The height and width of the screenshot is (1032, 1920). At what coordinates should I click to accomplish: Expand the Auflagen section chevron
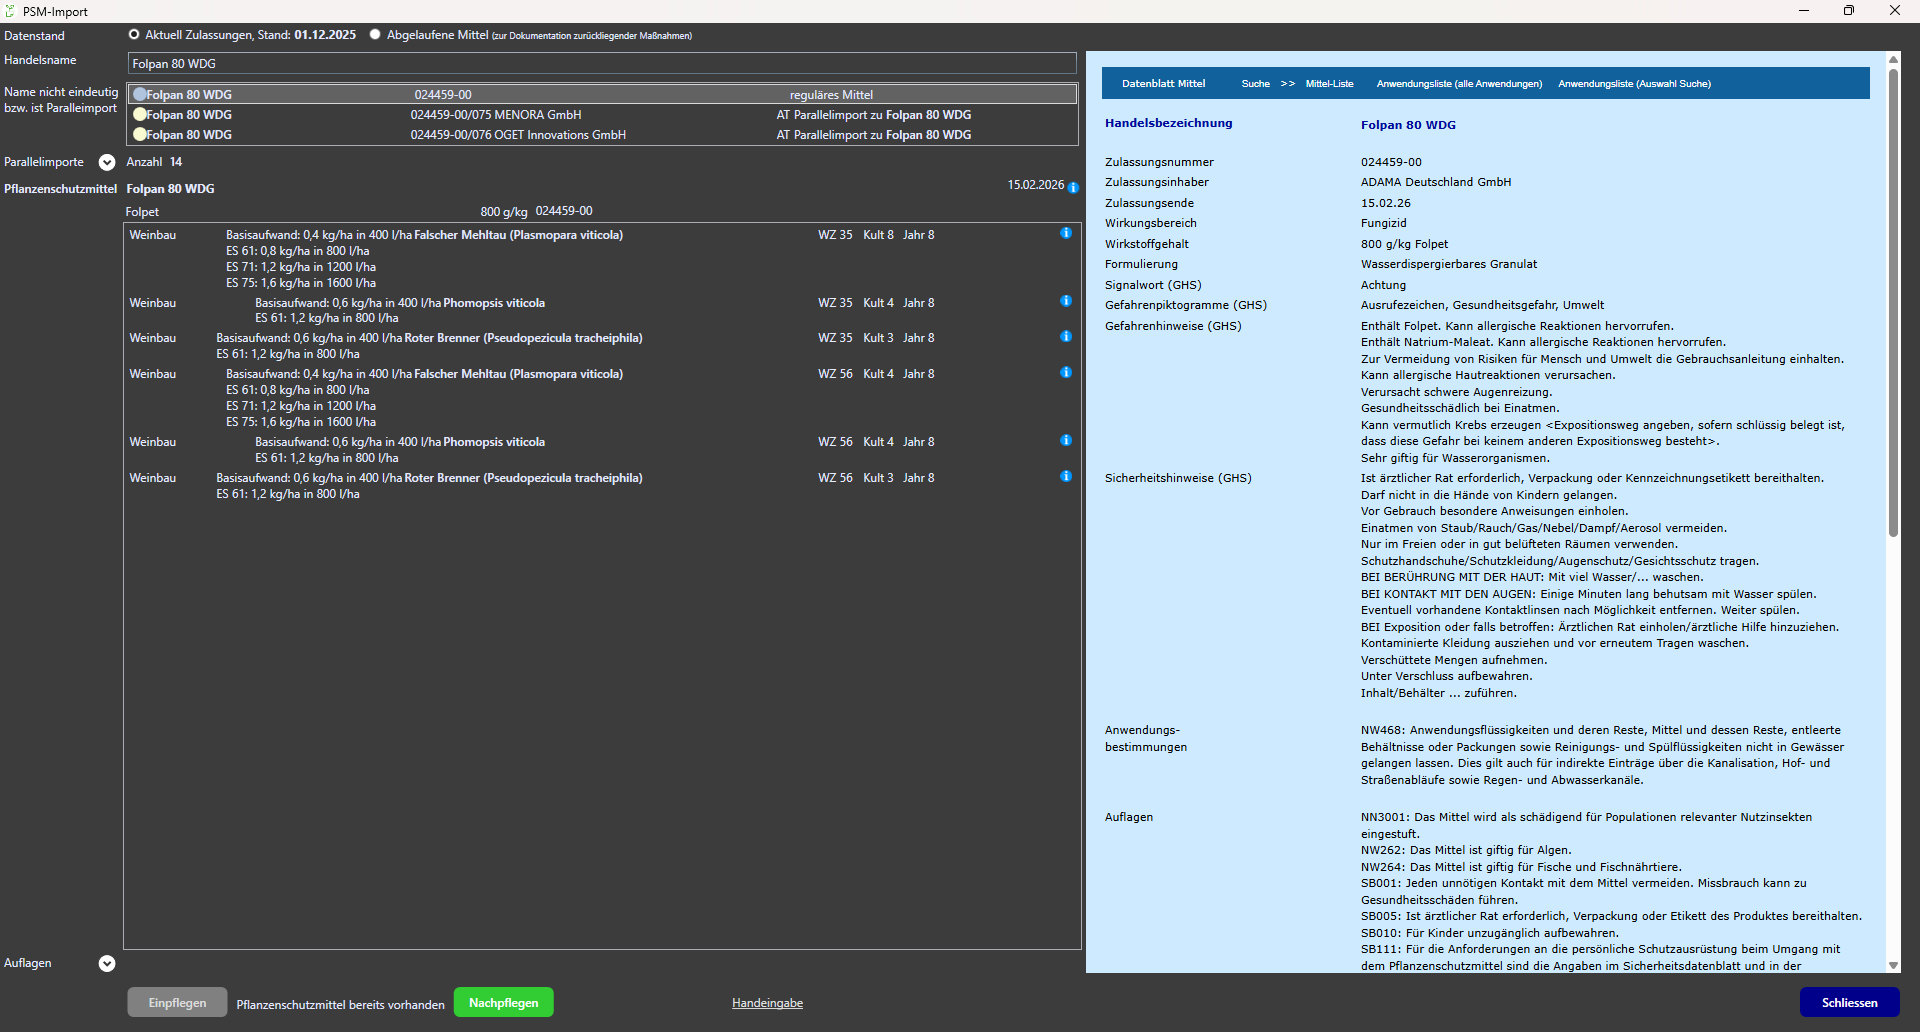[107, 964]
